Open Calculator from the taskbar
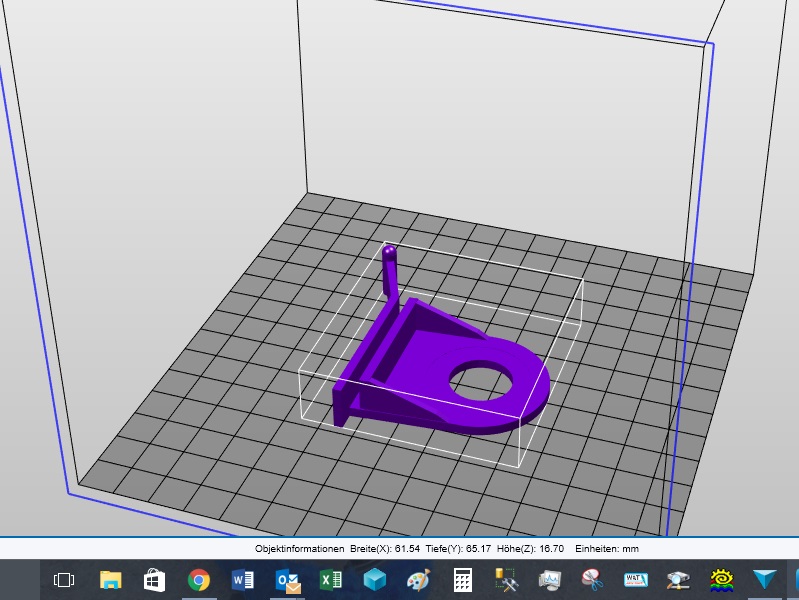This screenshot has height=600, width=799. (462, 580)
